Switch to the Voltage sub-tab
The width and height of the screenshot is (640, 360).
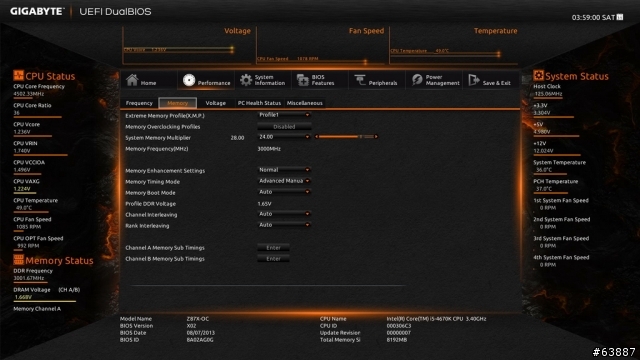pyautogui.click(x=216, y=103)
